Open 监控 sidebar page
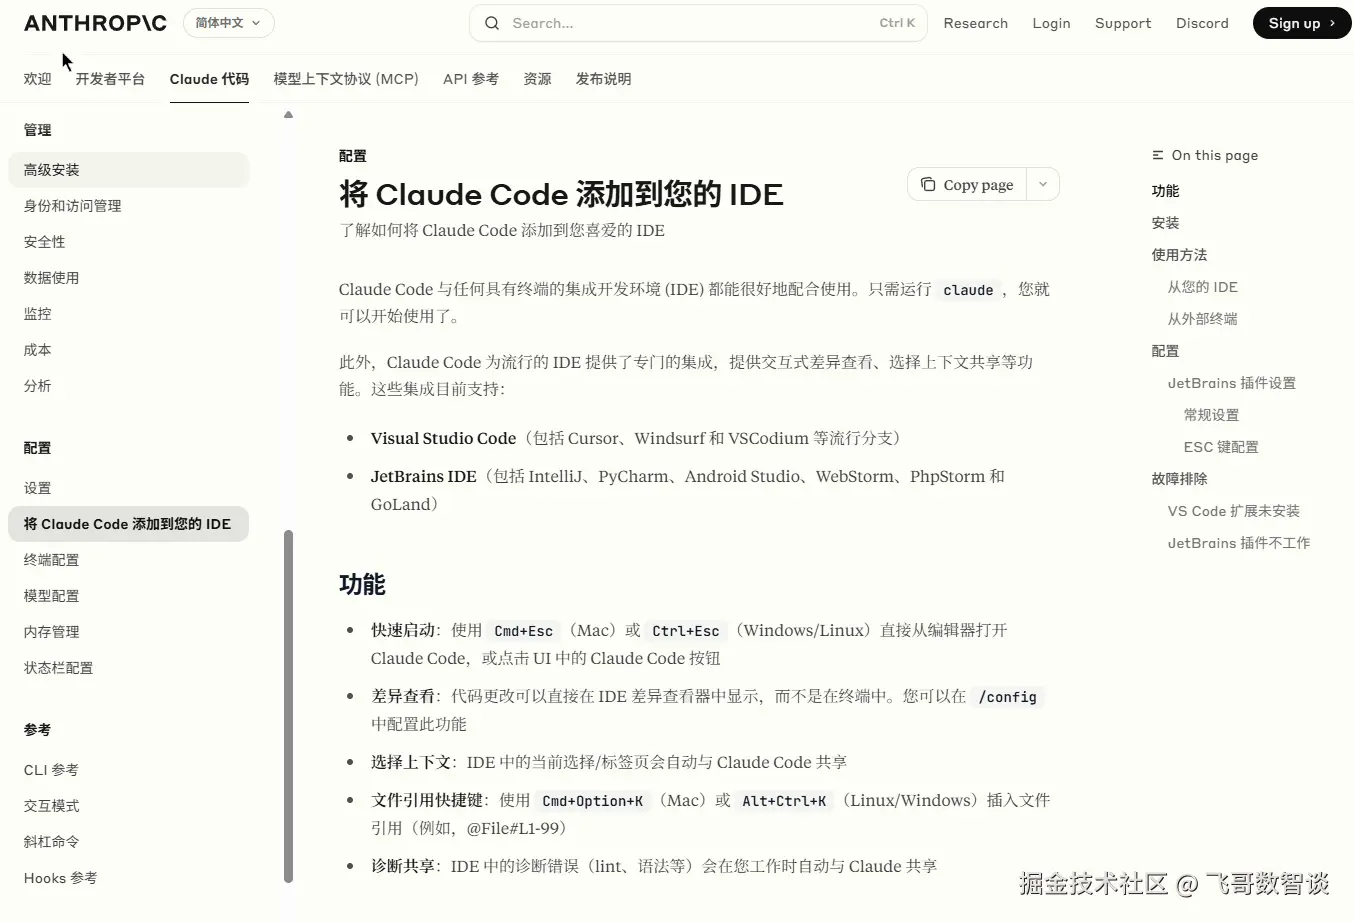Image resolution: width=1354 pixels, height=922 pixels. coord(128,314)
